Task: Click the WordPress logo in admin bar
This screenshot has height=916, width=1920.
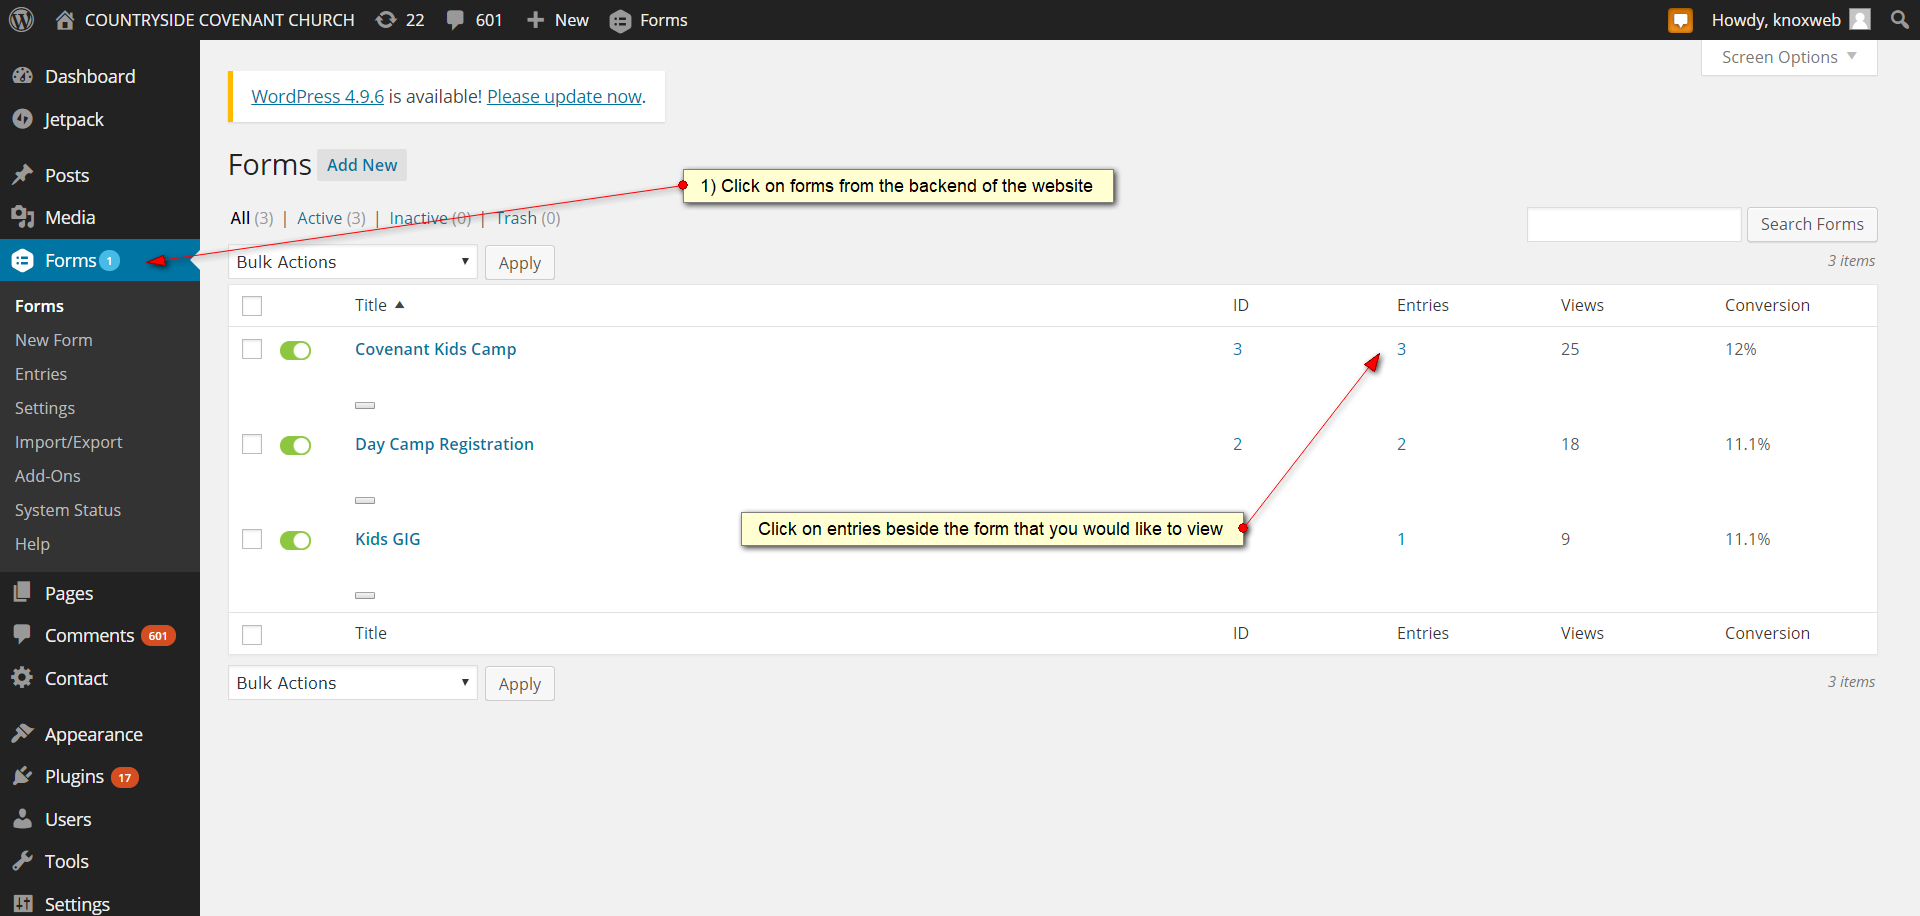Action: (x=21, y=20)
